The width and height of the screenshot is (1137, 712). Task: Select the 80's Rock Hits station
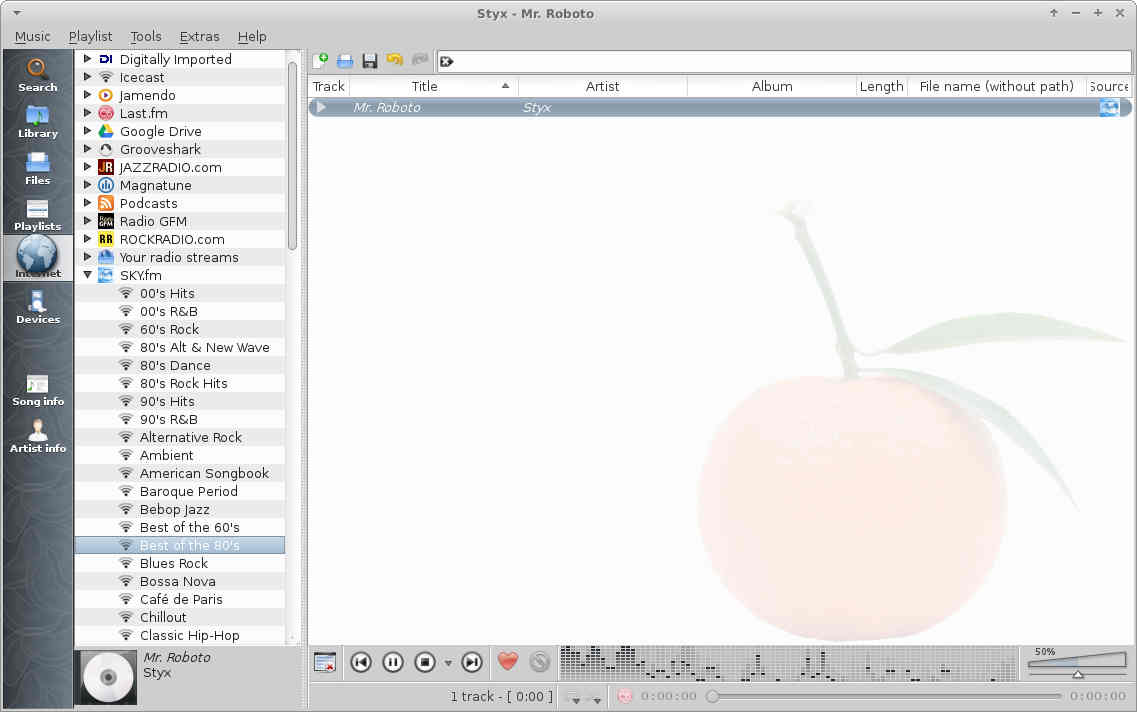click(183, 384)
